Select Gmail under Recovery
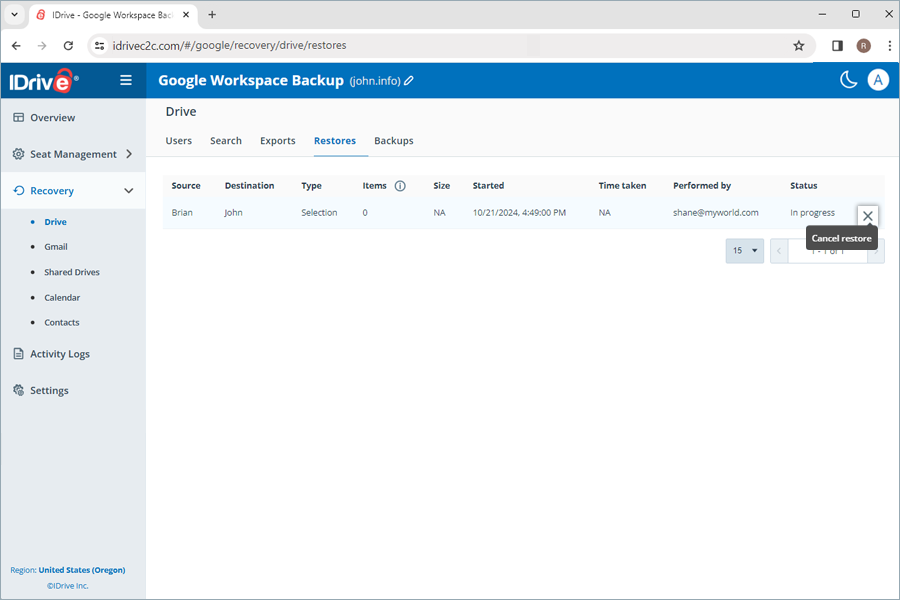 pyautogui.click(x=56, y=247)
